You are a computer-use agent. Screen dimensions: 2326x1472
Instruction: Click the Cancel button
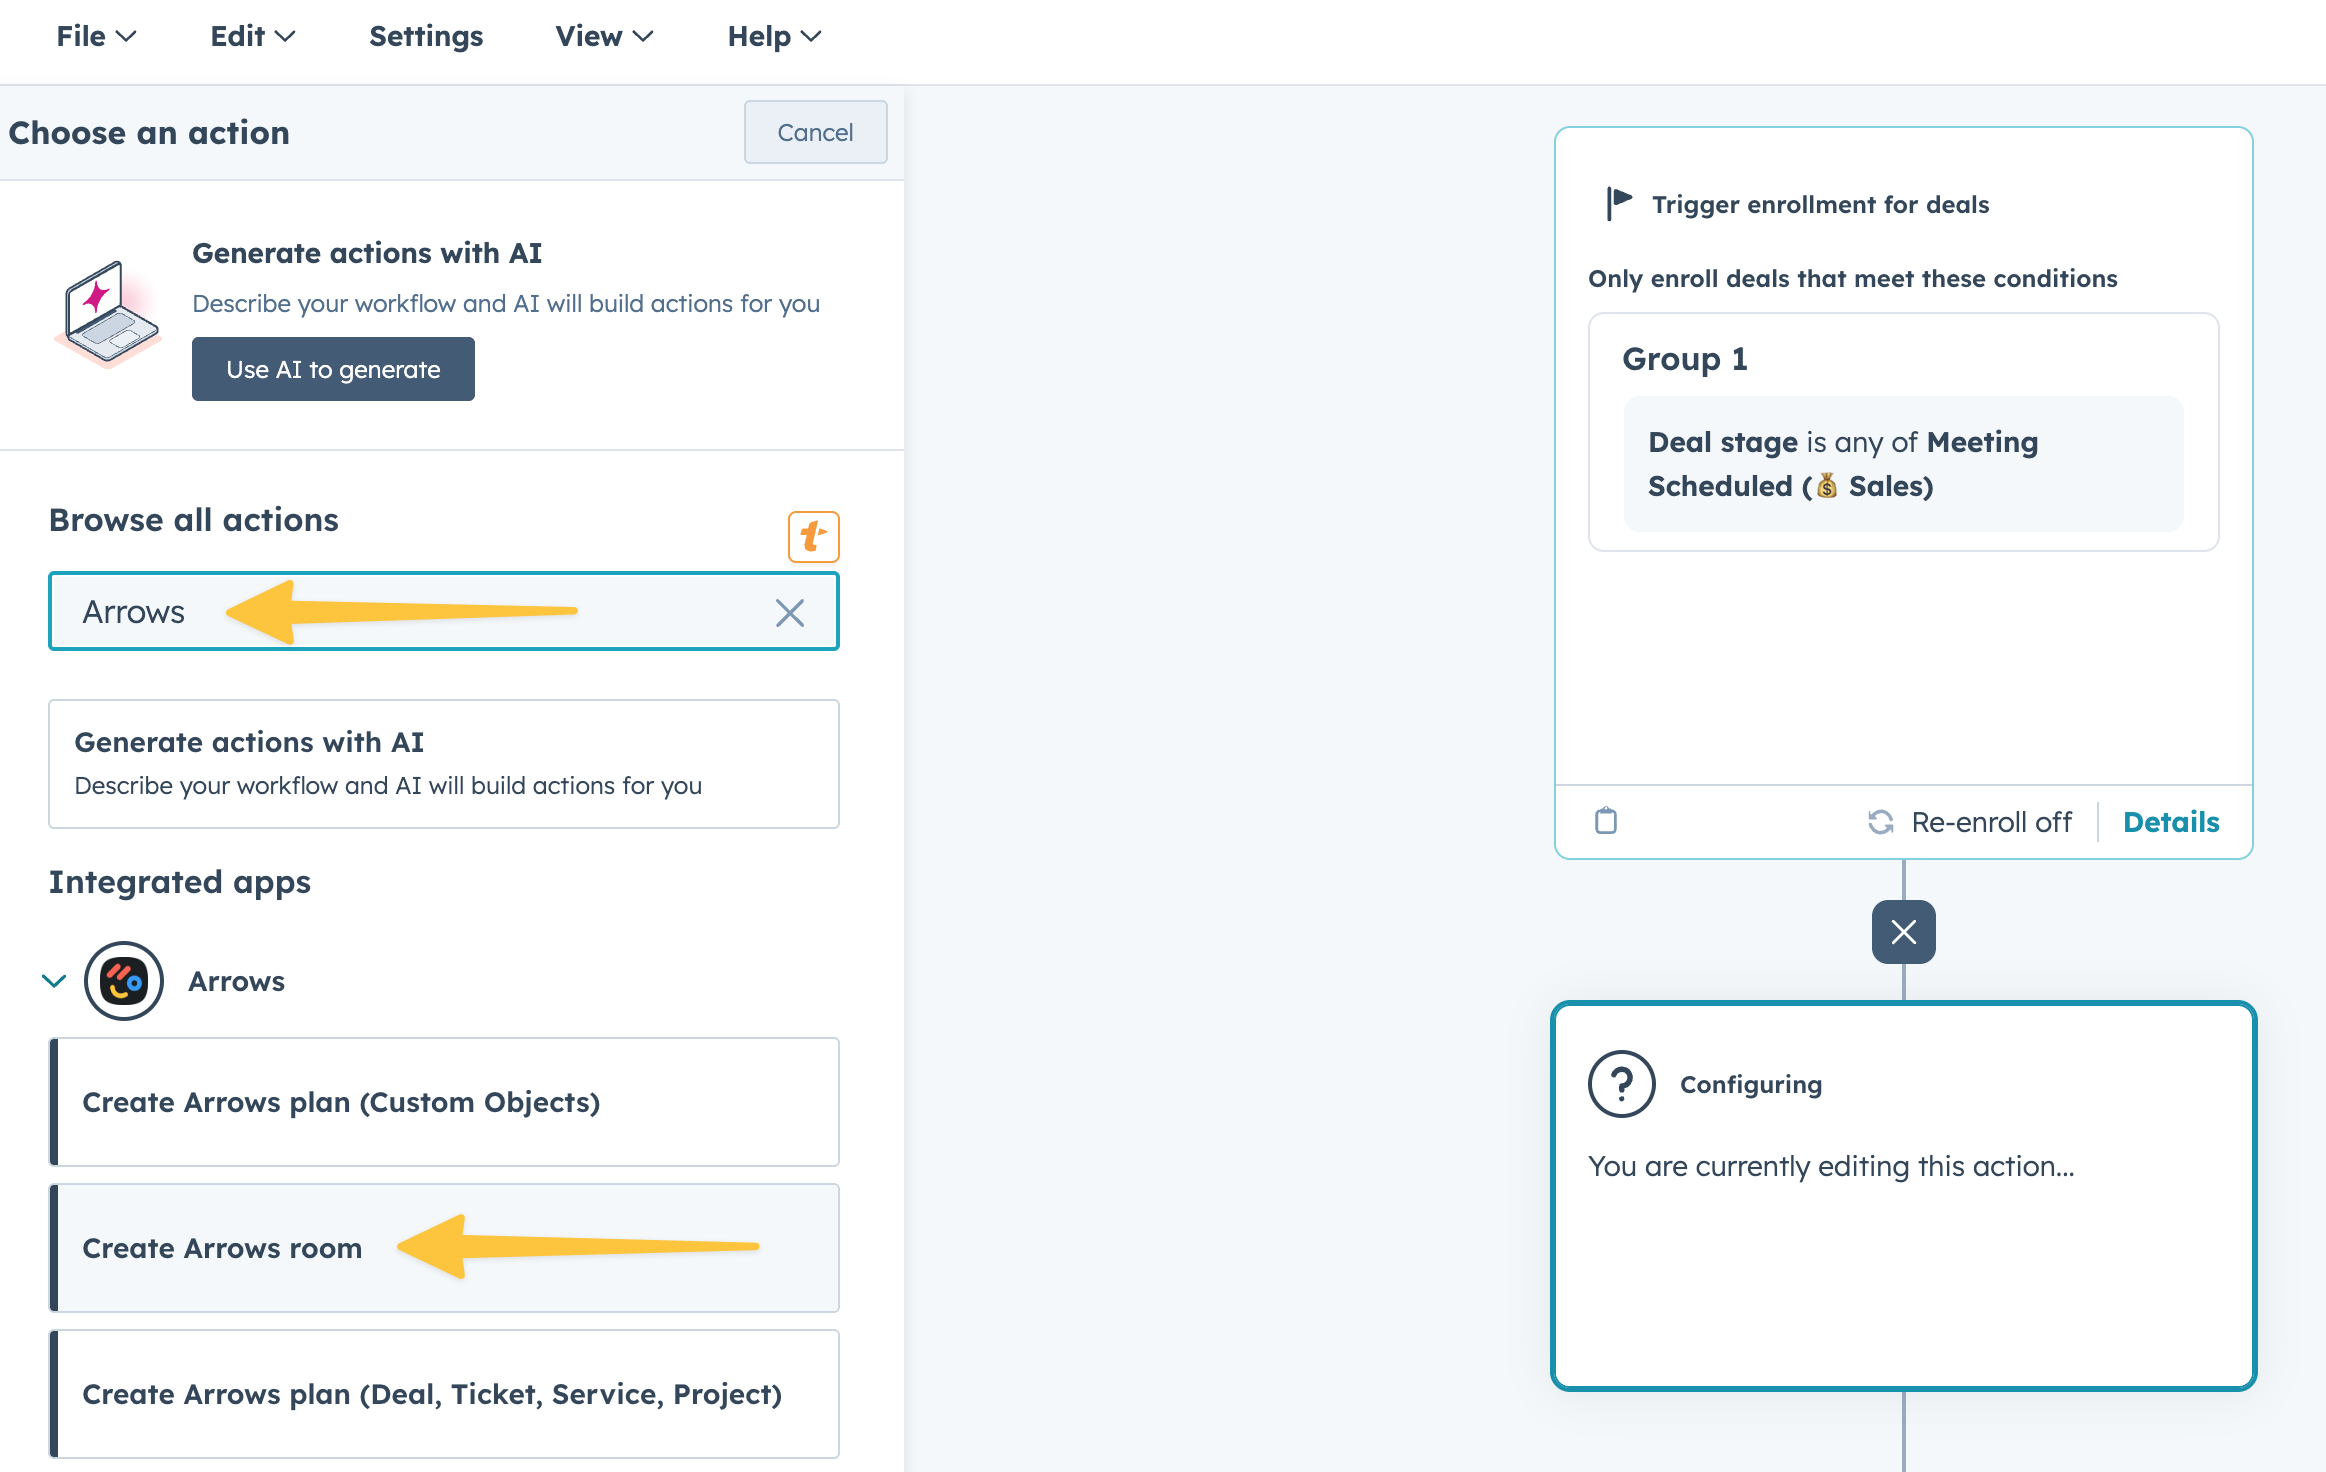[x=815, y=132]
